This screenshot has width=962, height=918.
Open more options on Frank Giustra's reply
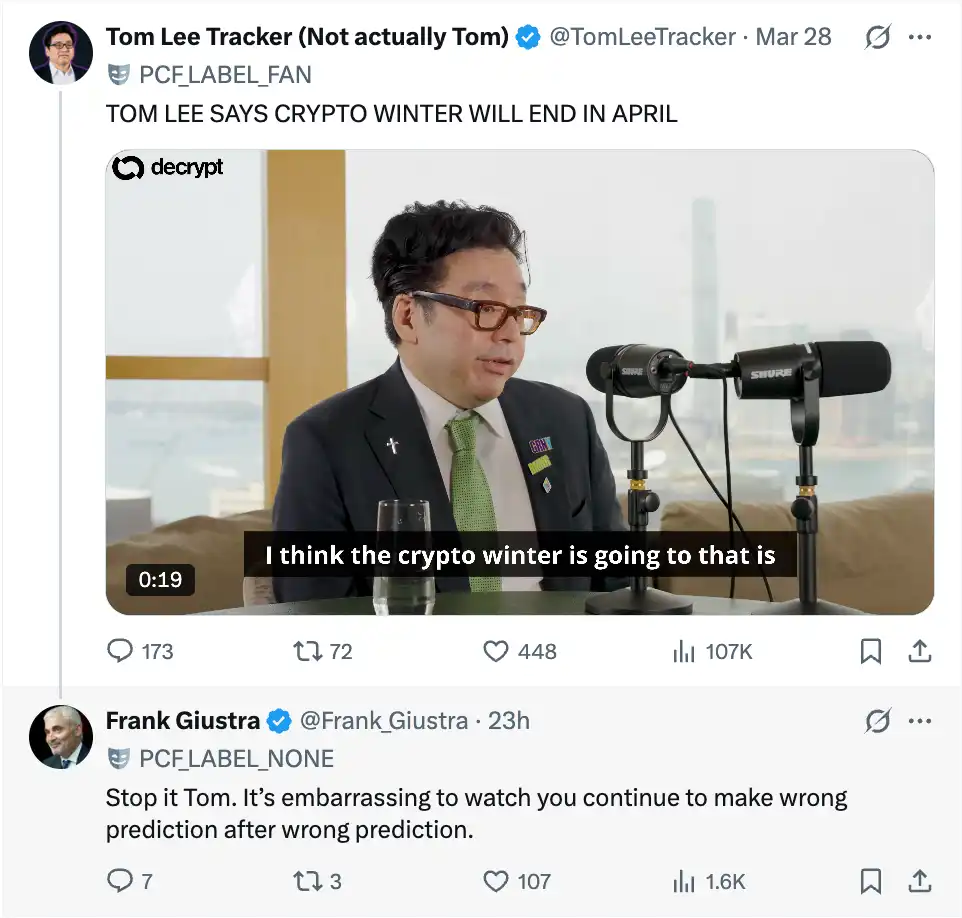click(x=919, y=720)
